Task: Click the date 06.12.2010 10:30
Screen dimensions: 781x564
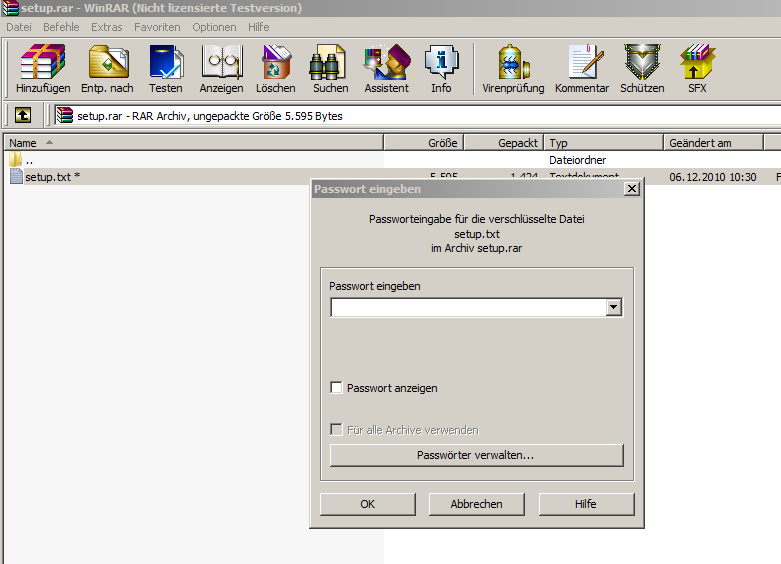Action: (x=713, y=177)
